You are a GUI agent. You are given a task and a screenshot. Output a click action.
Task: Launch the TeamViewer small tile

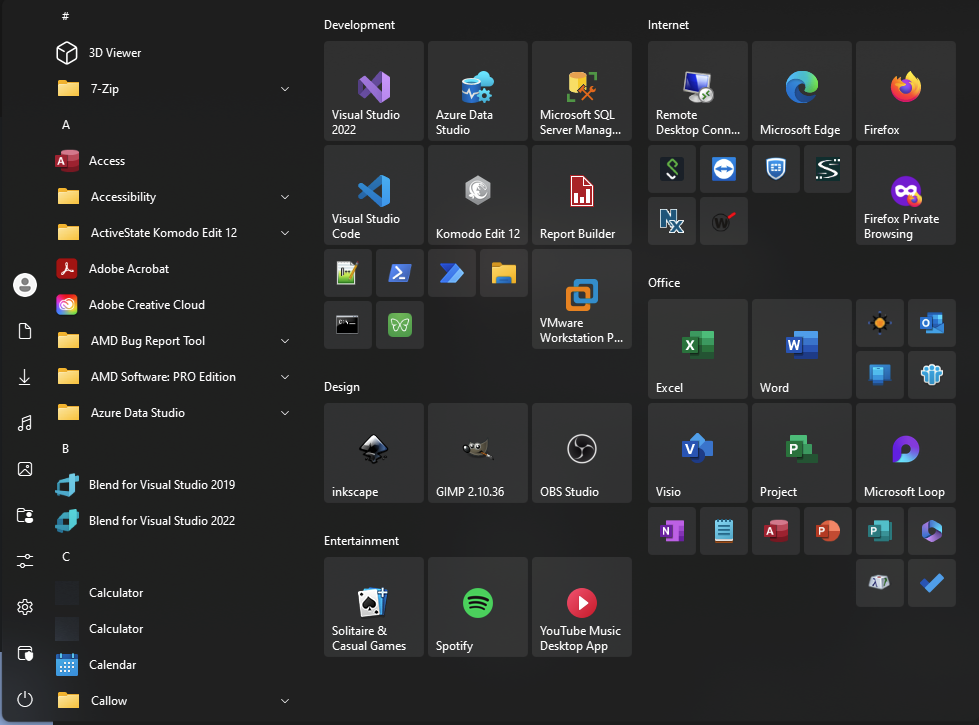pos(723,169)
